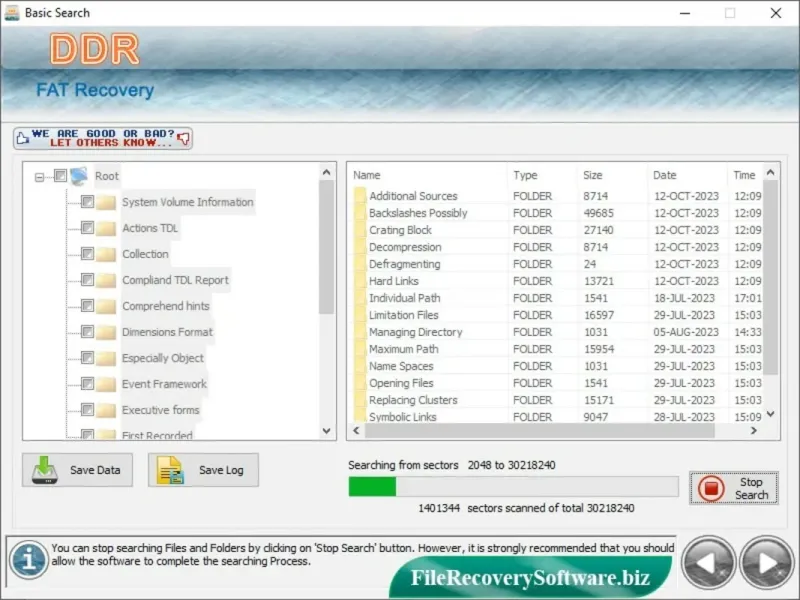Collapse the Root tree node
This screenshot has height=600, width=800.
tap(39, 178)
